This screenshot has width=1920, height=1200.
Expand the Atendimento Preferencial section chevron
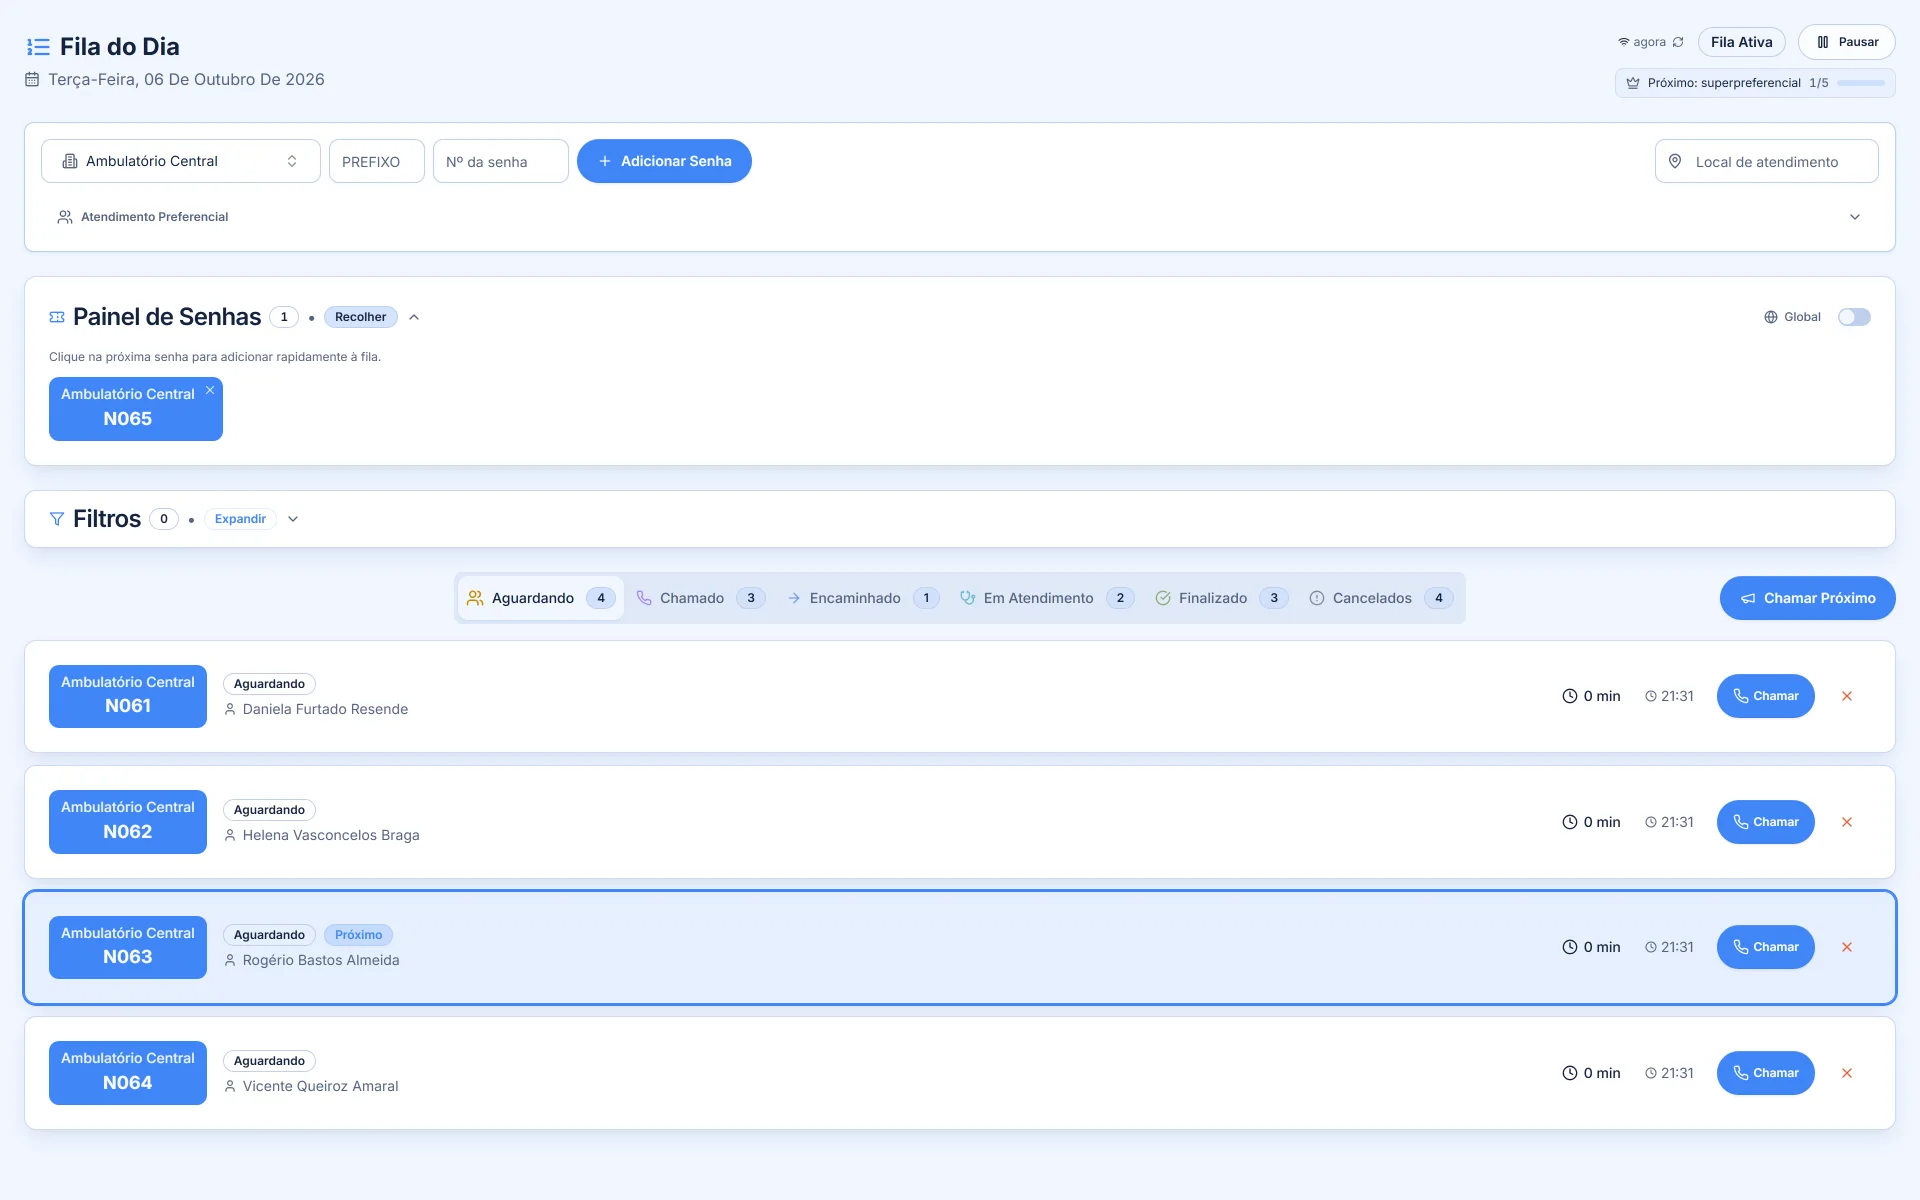point(1855,217)
